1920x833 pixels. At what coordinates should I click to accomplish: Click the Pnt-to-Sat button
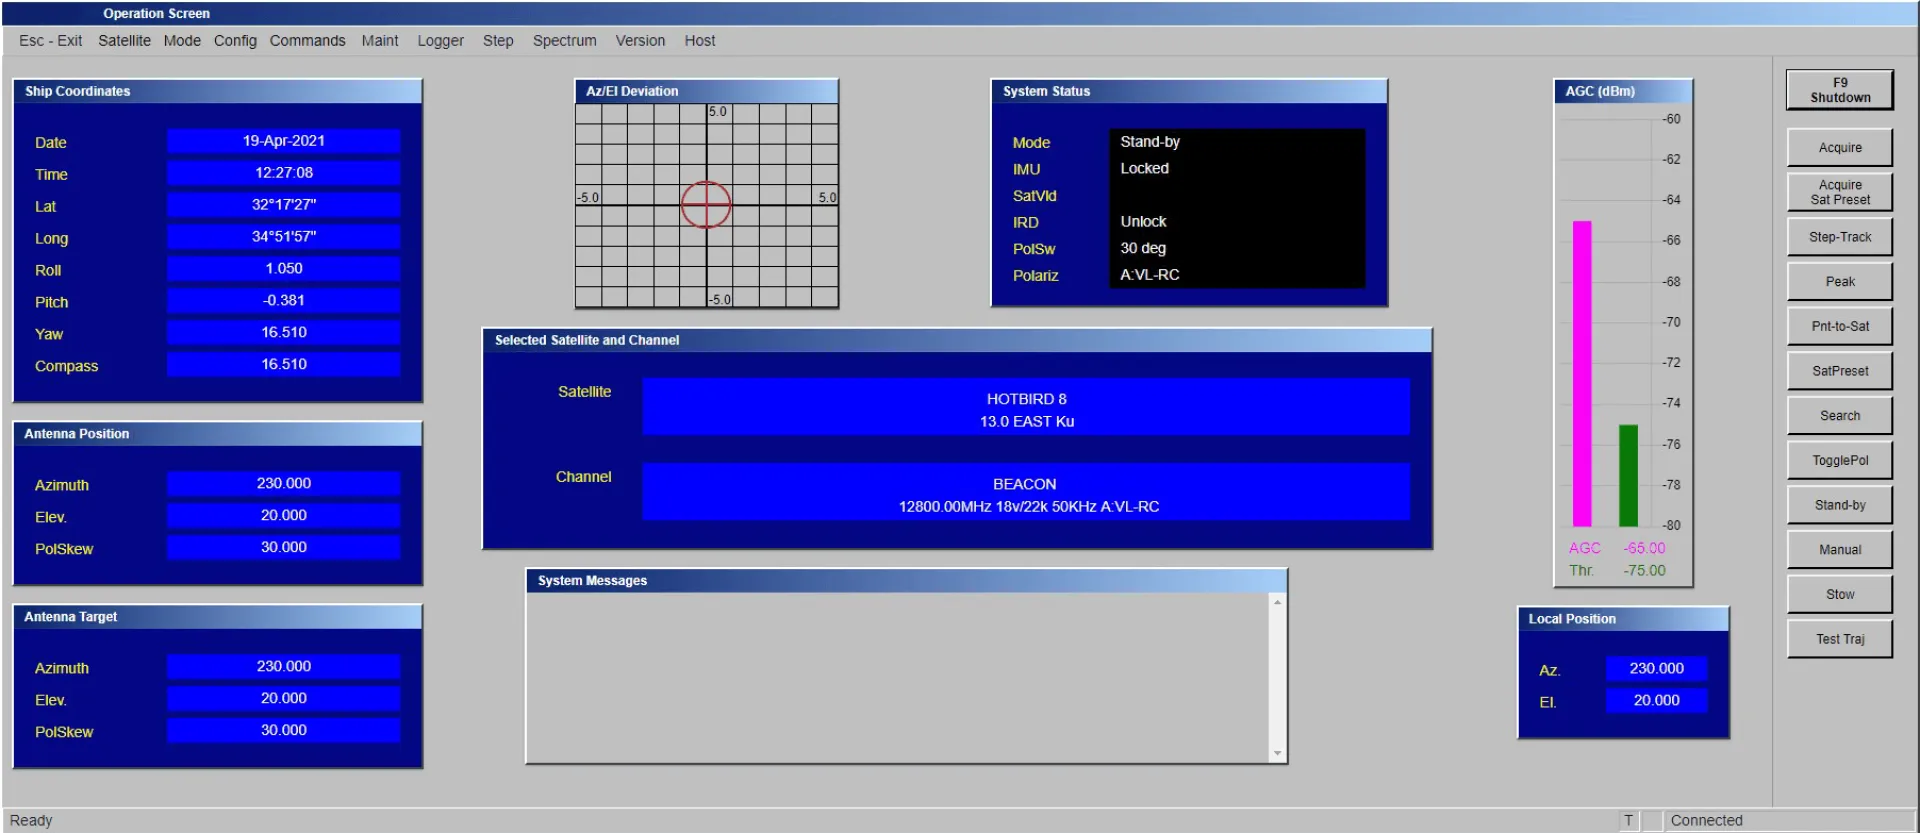[1839, 326]
